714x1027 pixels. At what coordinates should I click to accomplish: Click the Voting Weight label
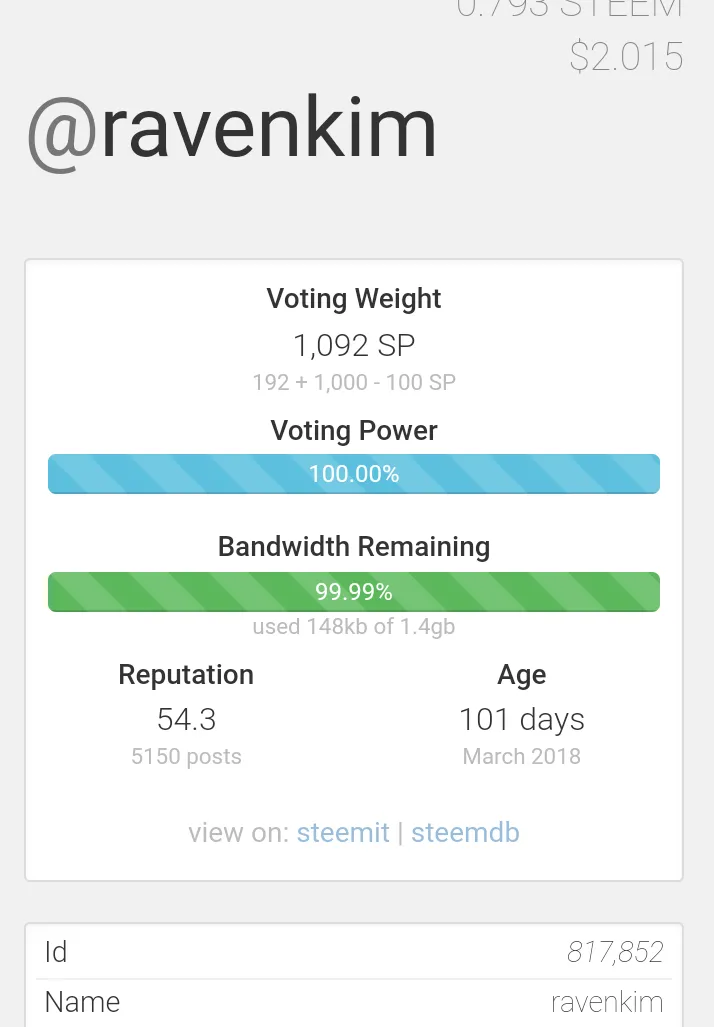[354, 299]
